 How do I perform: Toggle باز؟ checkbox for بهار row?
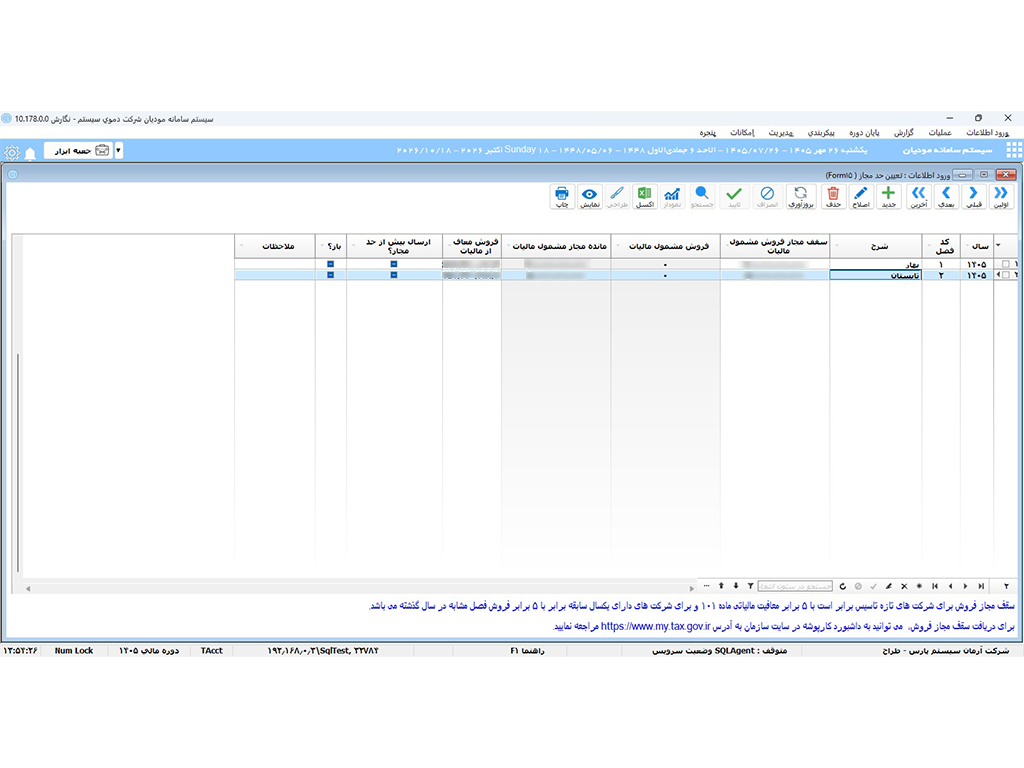[330, 264]
